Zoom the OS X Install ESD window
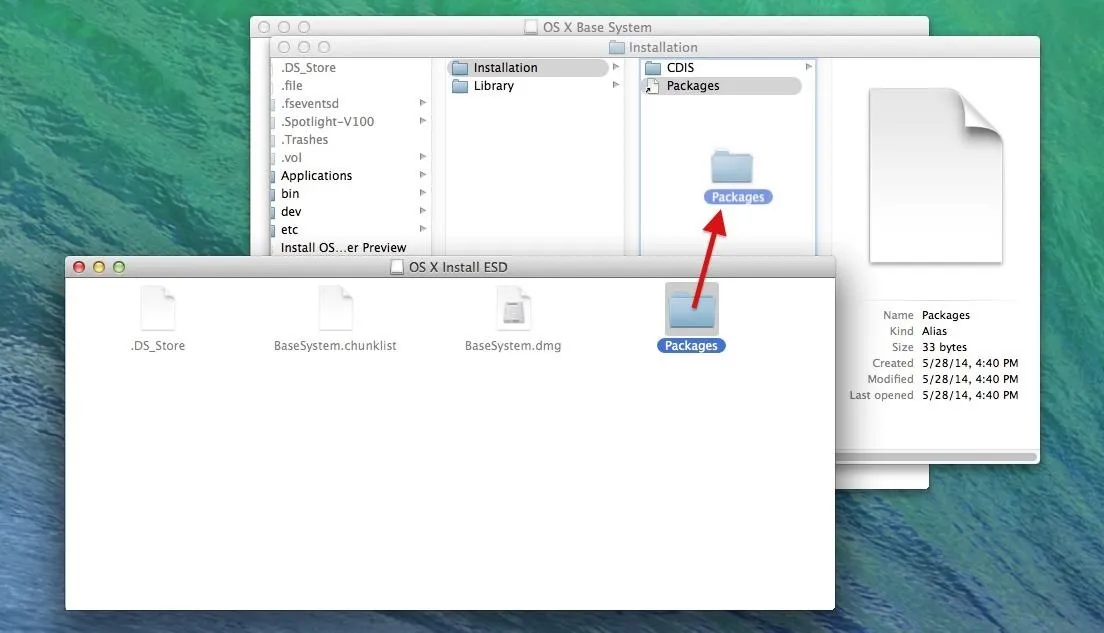The height and width of the screenshot is (633, 1104). [119, 267]
